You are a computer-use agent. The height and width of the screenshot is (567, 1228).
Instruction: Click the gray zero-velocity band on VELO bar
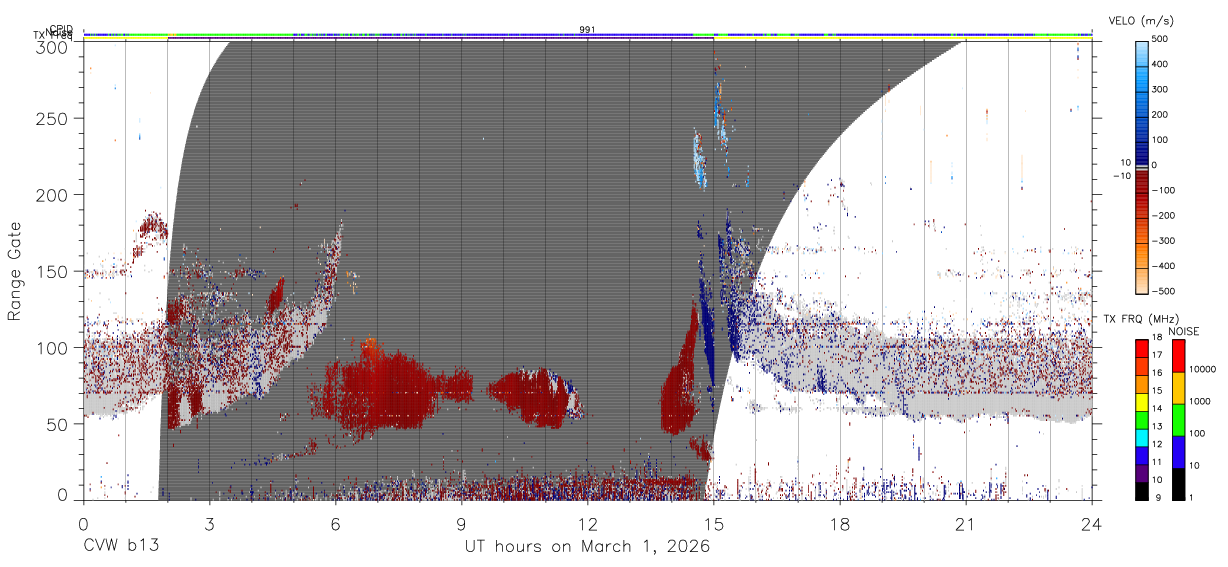(x=1142, y=167)
